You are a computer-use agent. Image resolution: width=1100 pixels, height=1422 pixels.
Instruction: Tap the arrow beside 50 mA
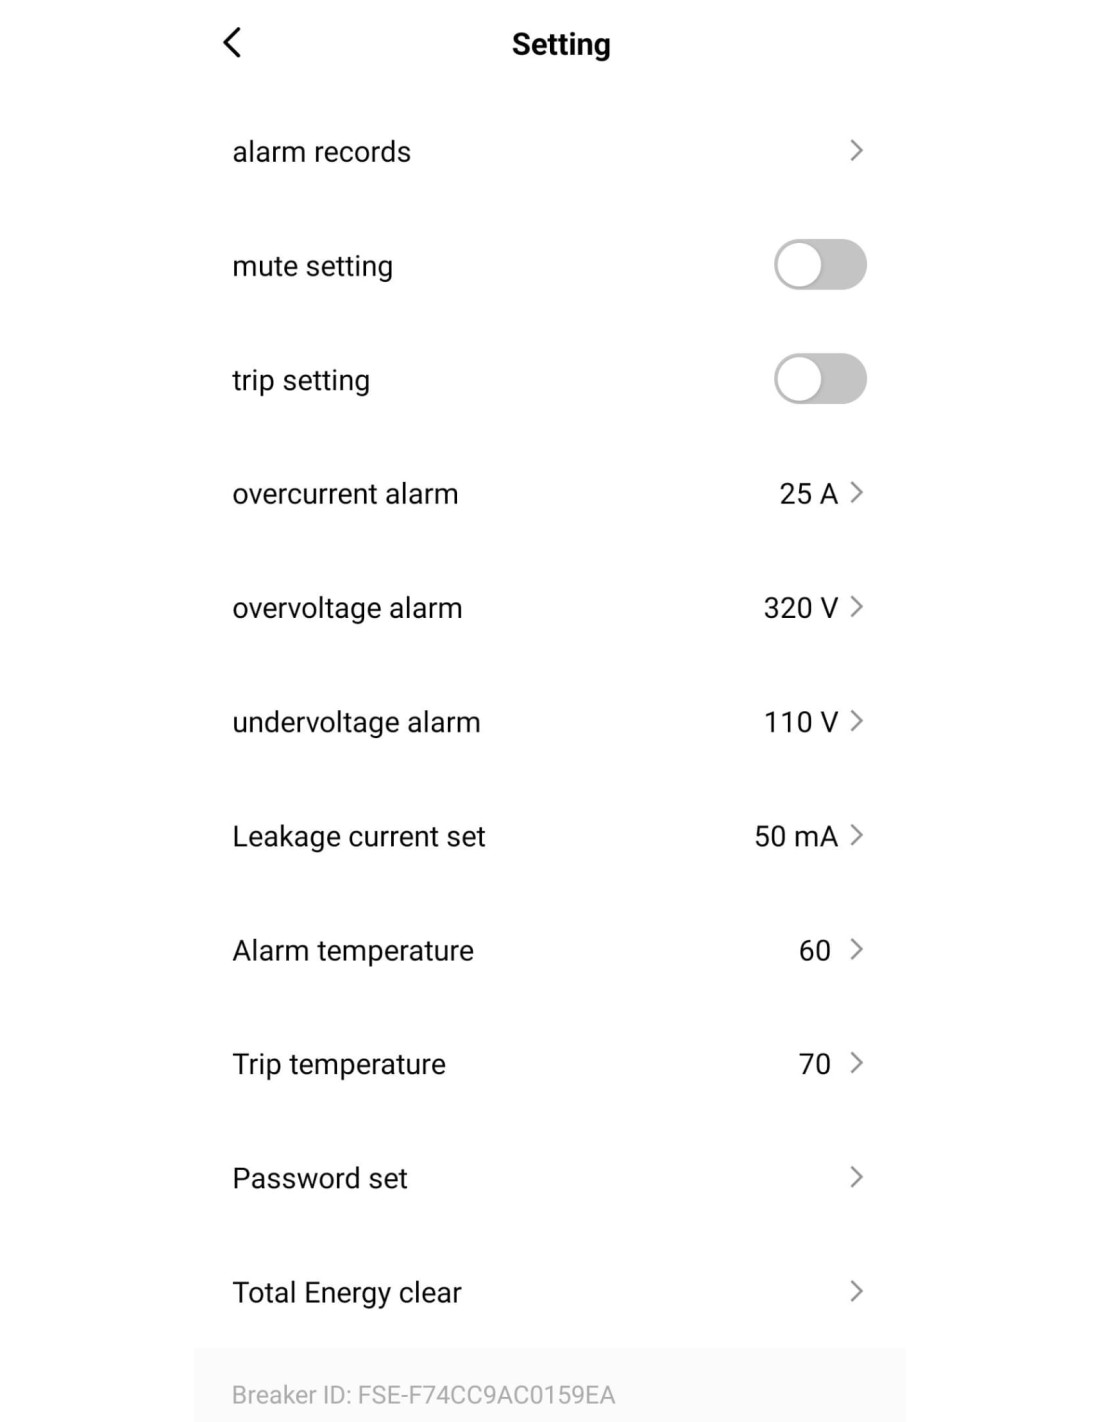(856, 835)
